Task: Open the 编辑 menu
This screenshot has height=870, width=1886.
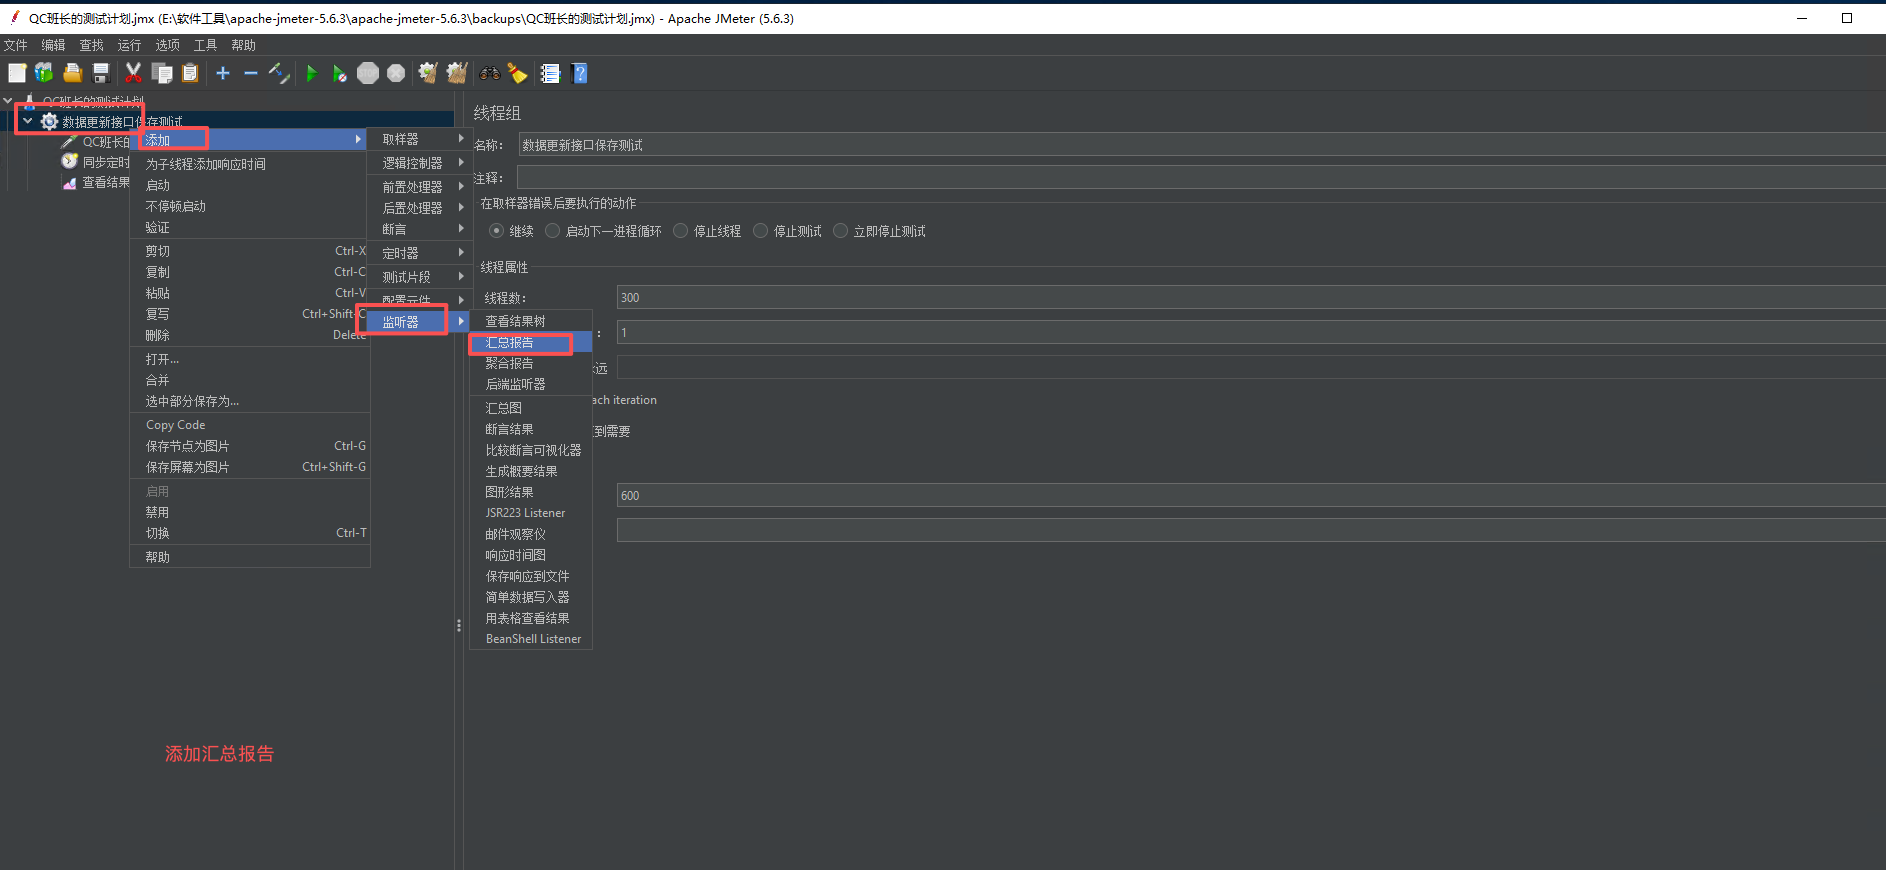Action: click(53, 45)
